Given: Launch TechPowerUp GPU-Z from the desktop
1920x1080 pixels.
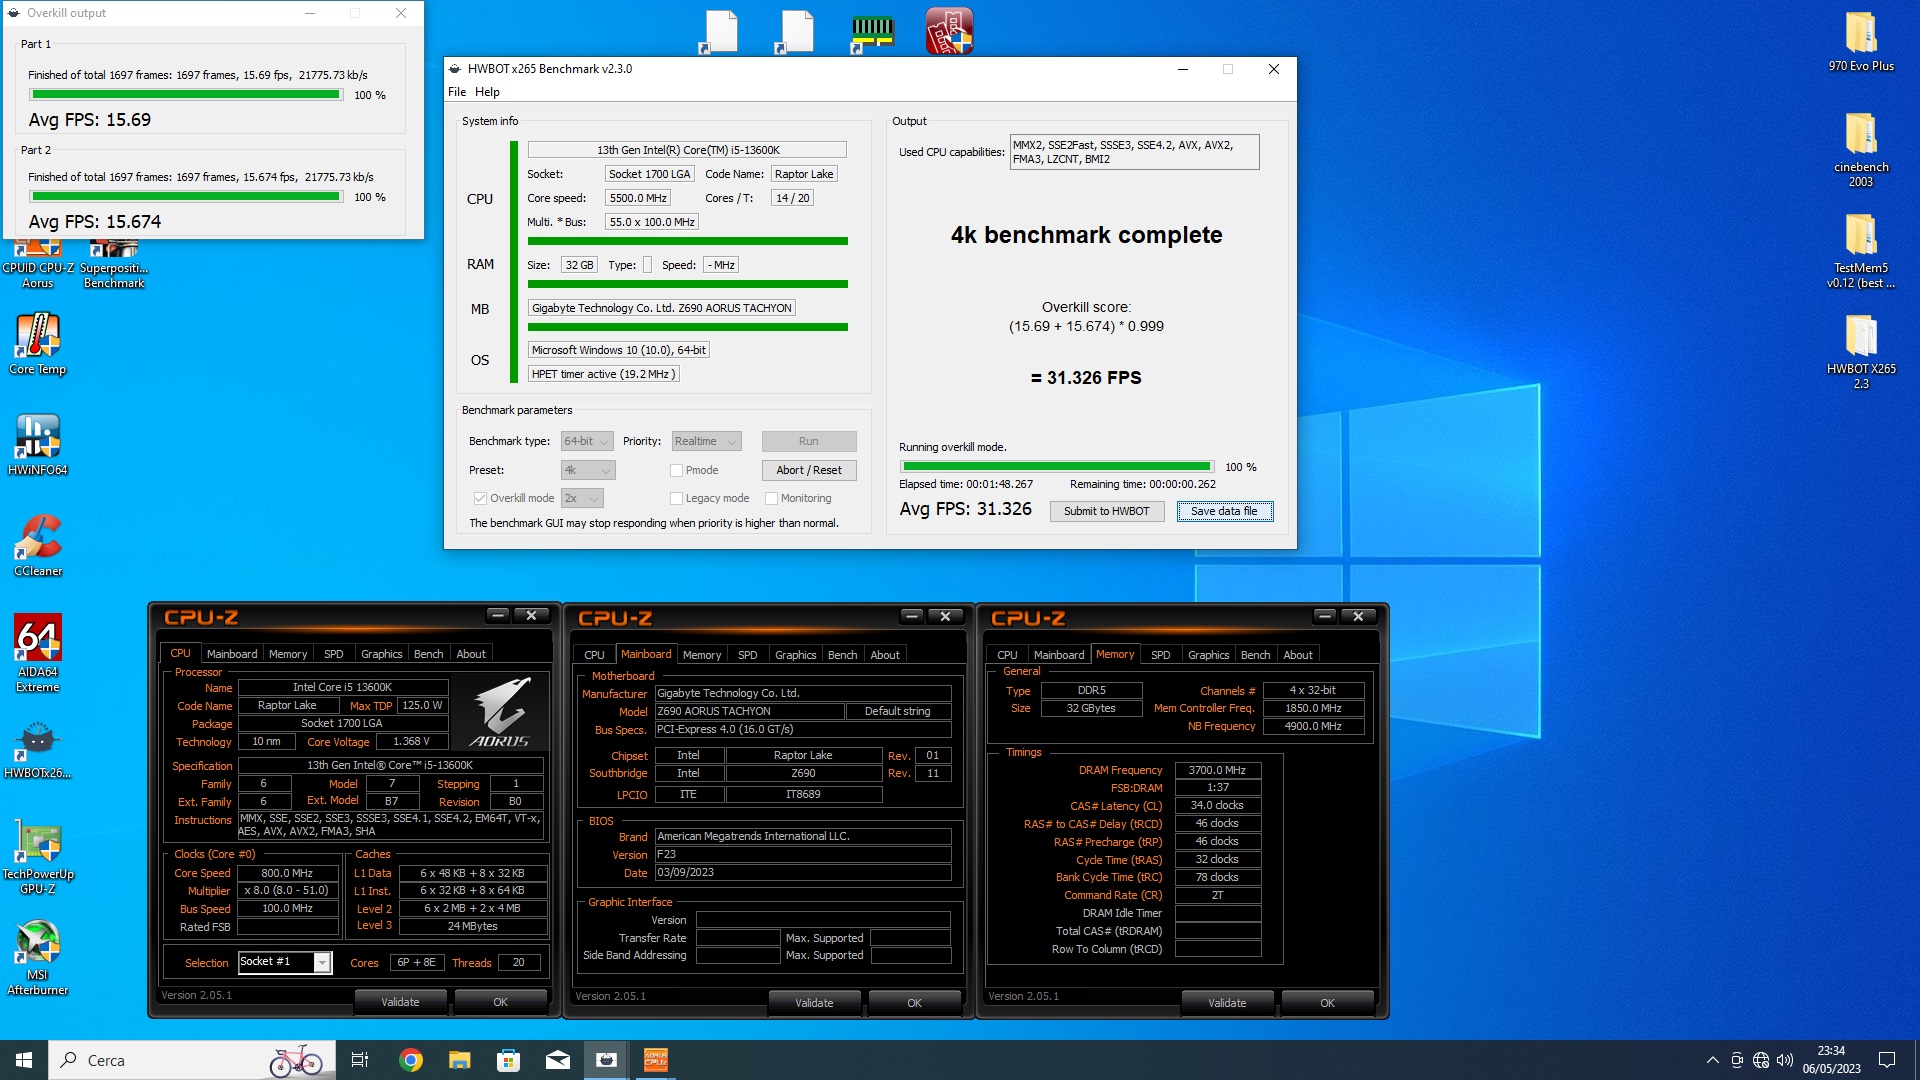Looking at the screenshot, I should click(x=37, y=856).
